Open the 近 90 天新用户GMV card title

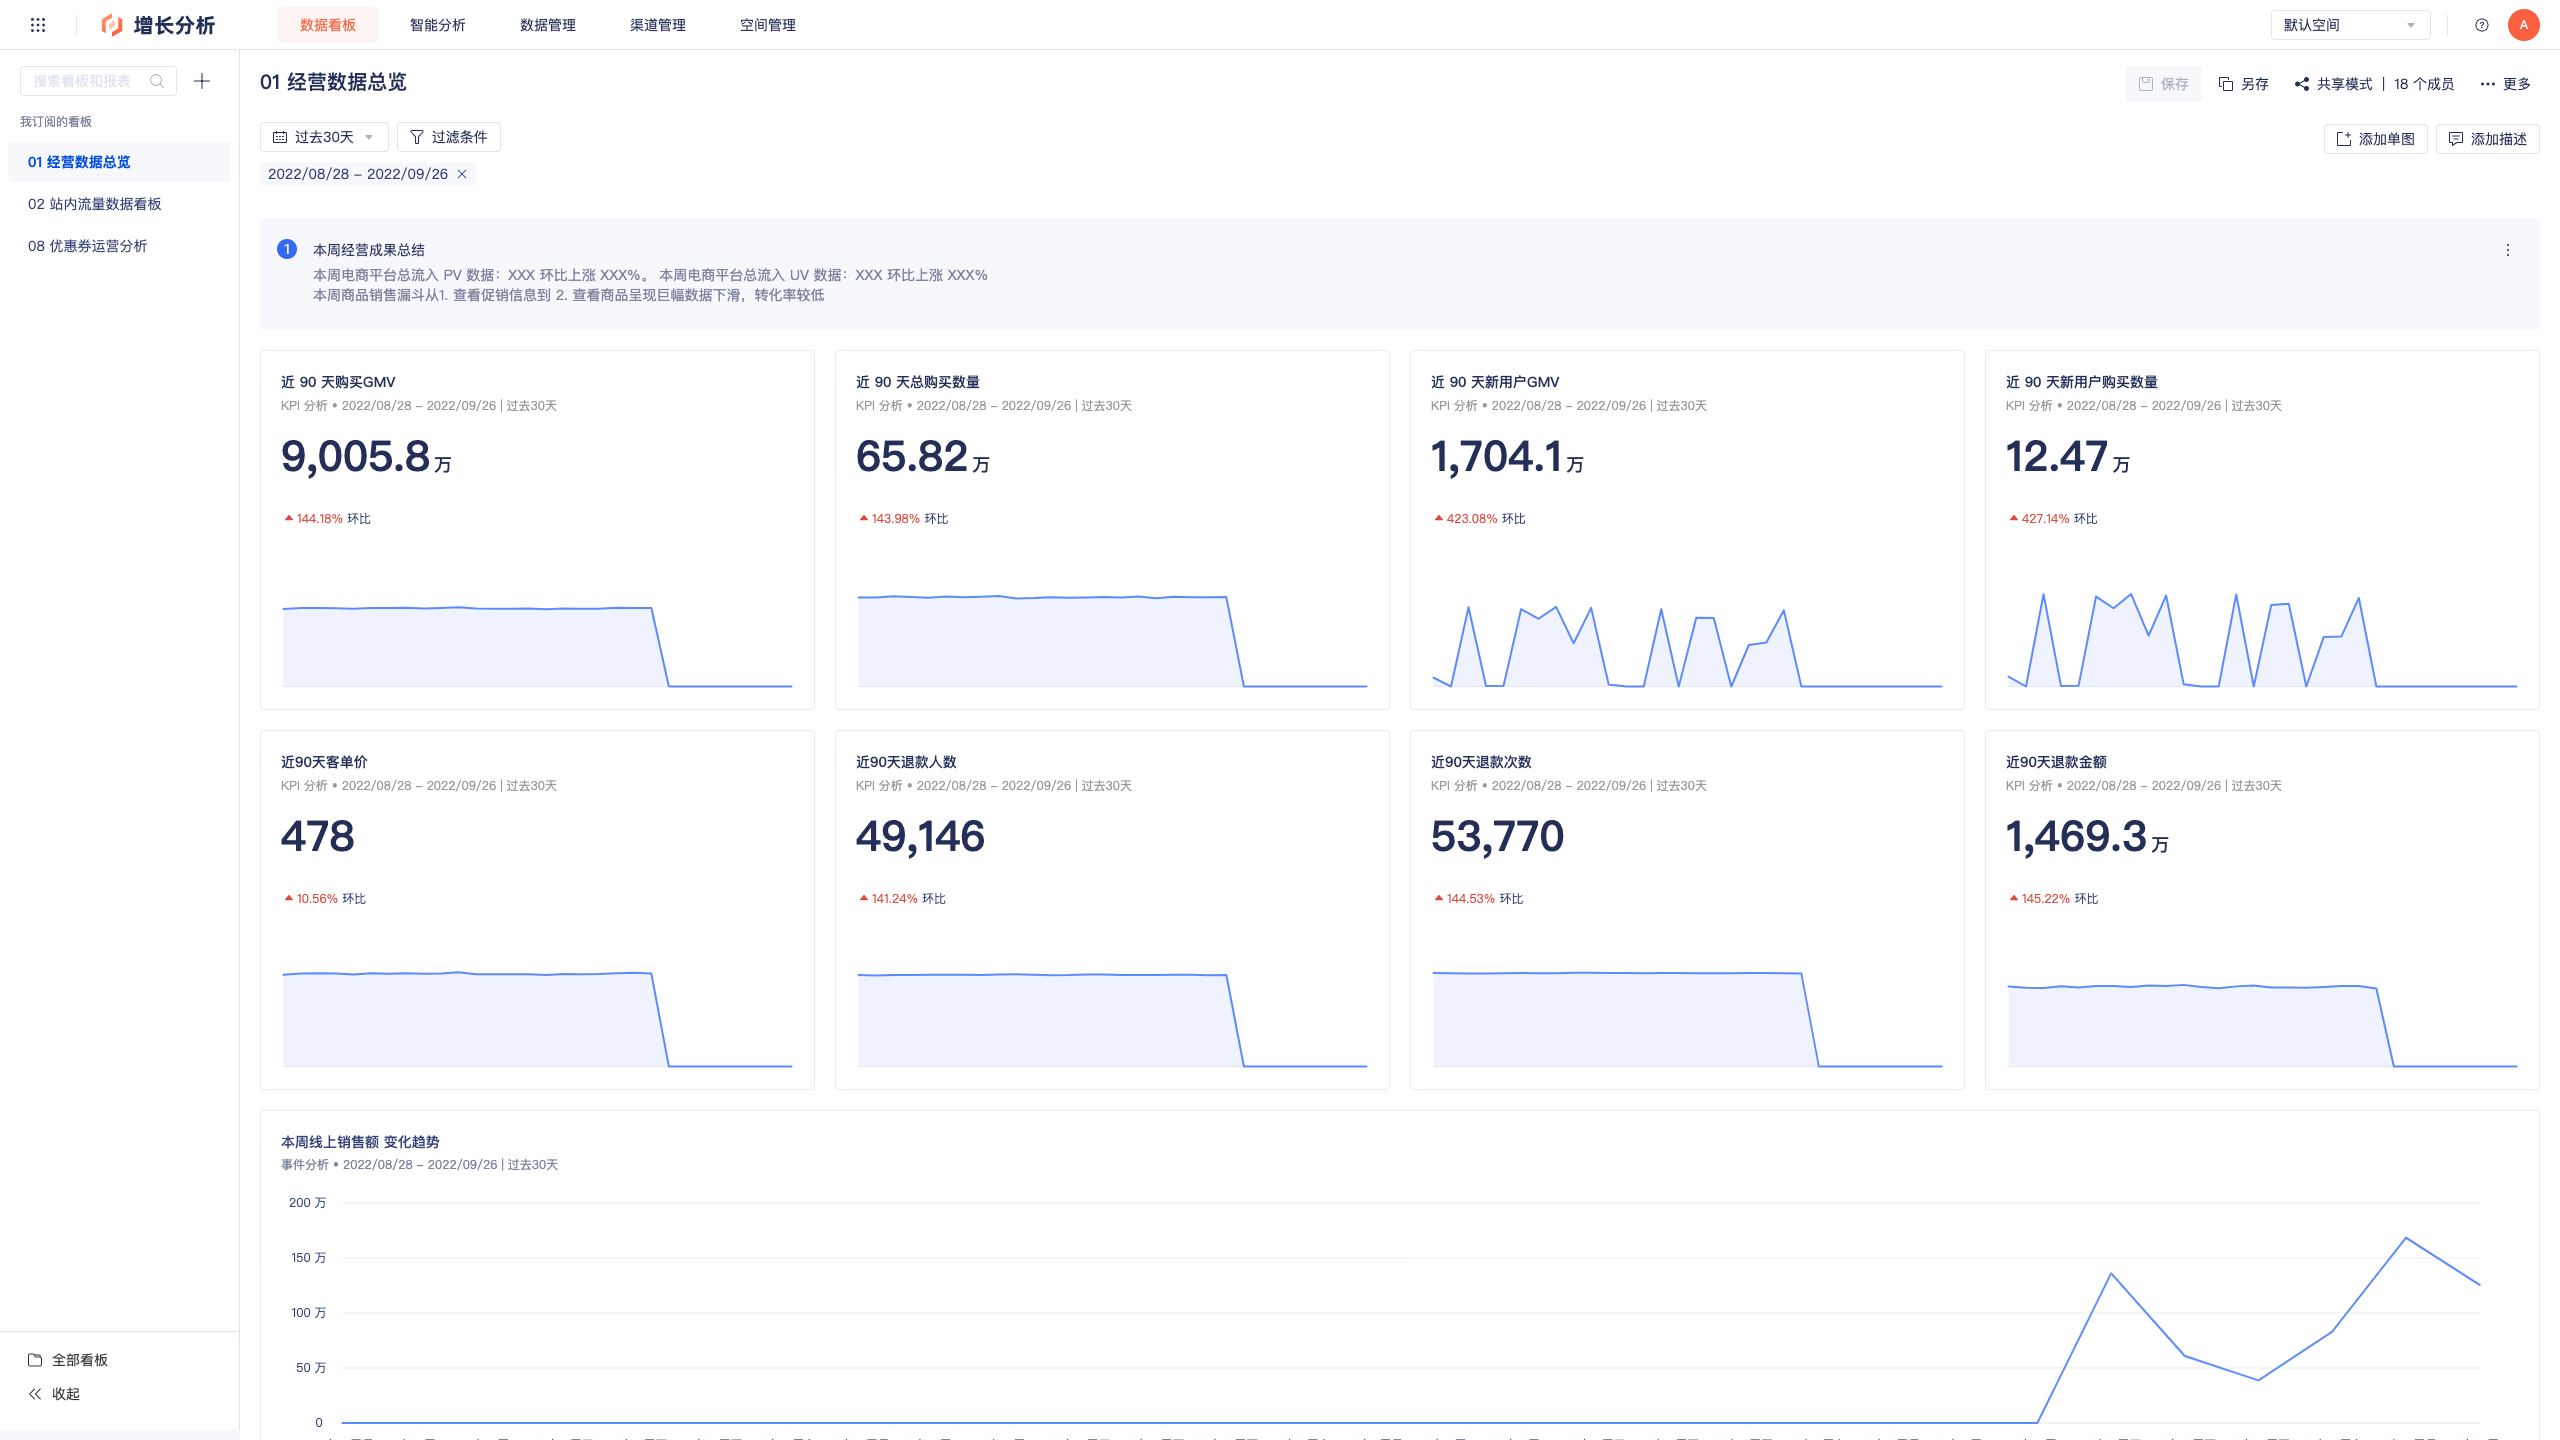tap(1495, 382)
